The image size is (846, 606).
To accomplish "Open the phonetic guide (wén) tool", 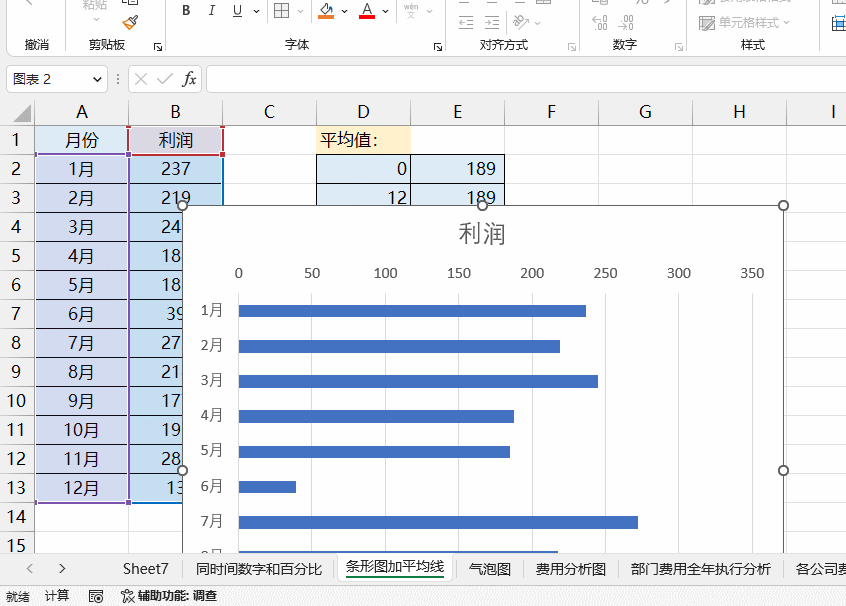I will [x=411, y=11].
